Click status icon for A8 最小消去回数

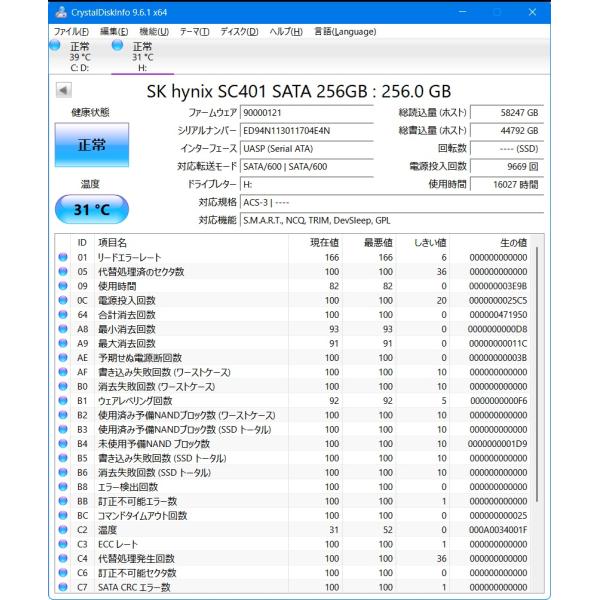[x=63, y=329]
